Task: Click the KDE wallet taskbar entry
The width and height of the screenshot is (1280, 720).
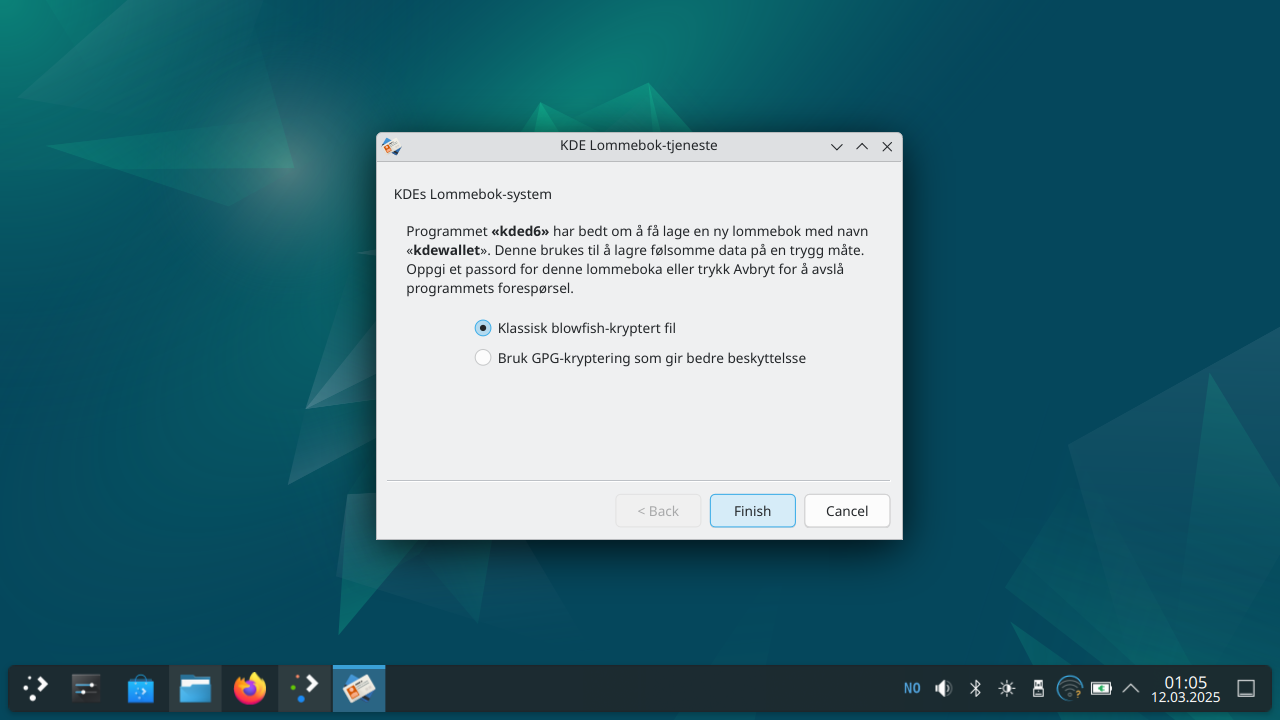Action: coord(359,688)
